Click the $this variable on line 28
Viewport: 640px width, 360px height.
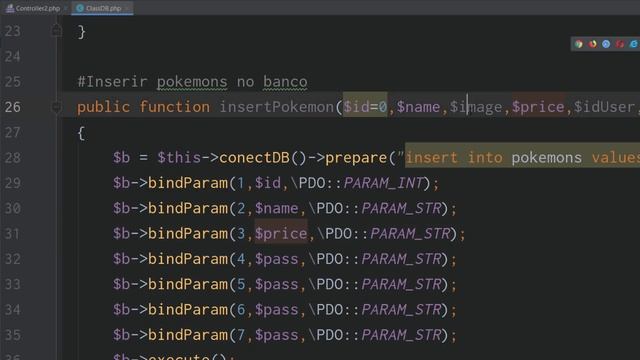pos(179,158)
